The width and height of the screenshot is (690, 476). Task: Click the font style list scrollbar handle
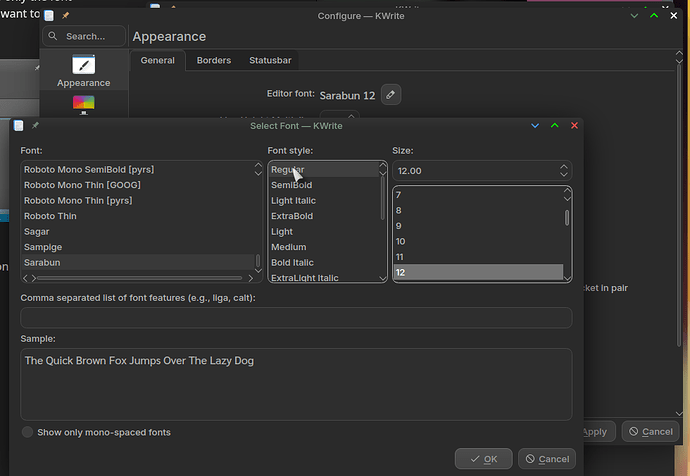382,198
